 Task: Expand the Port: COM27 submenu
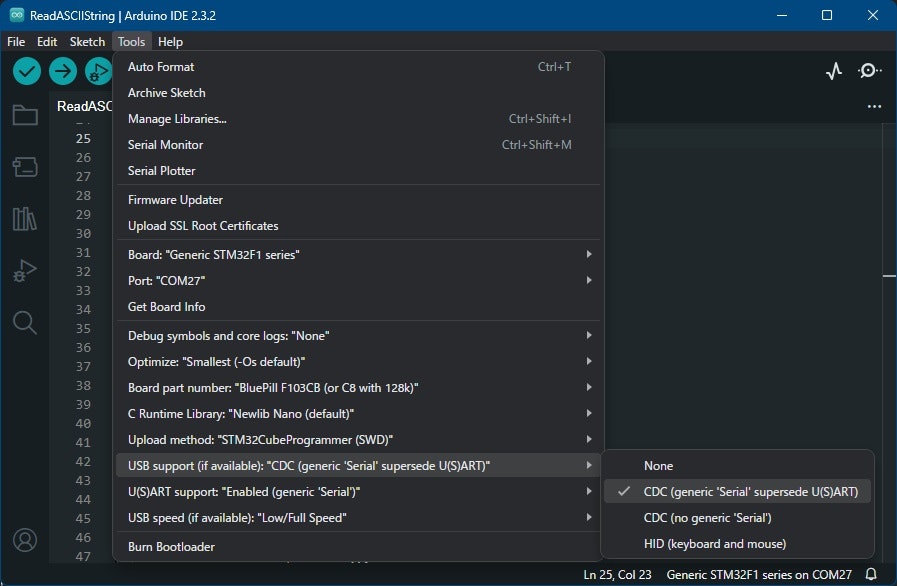click(x=359, y=280)
